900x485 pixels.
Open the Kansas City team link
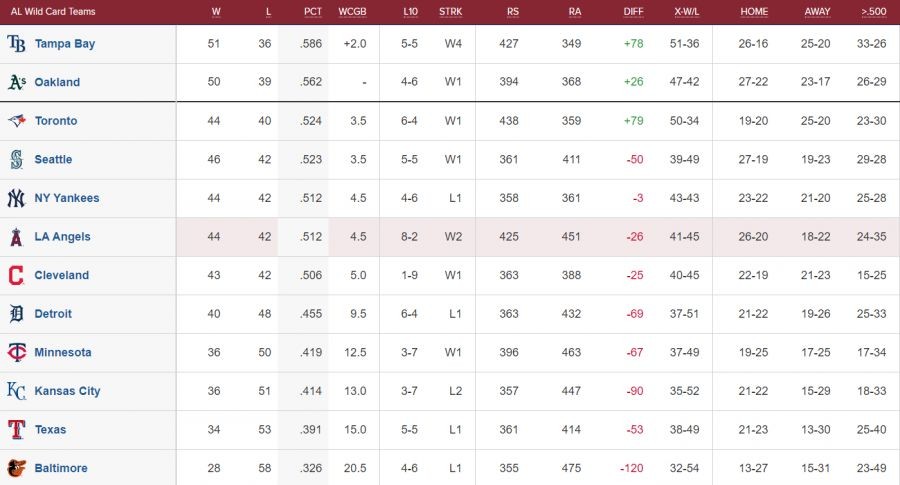(67, 391)
